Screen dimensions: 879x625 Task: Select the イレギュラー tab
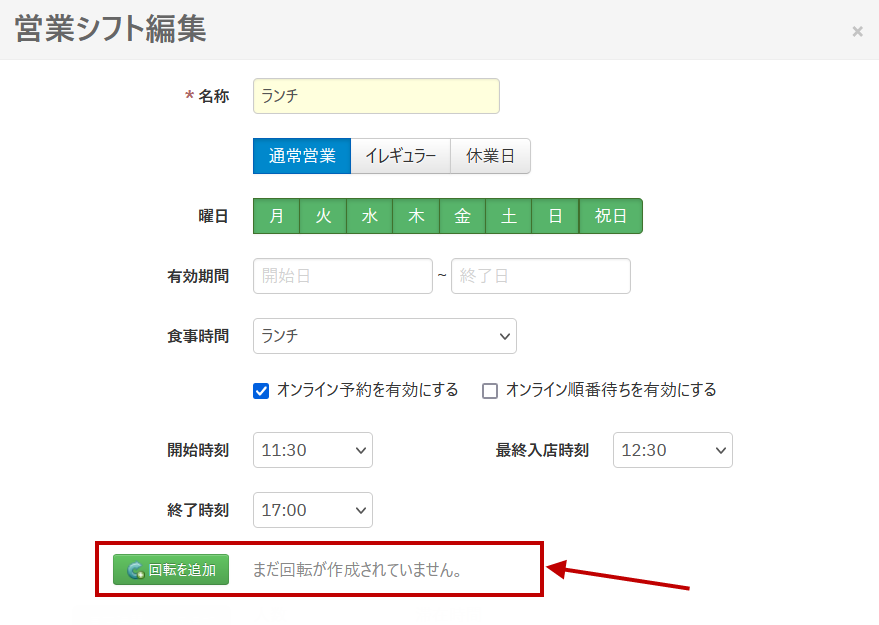tap(401, 156)
